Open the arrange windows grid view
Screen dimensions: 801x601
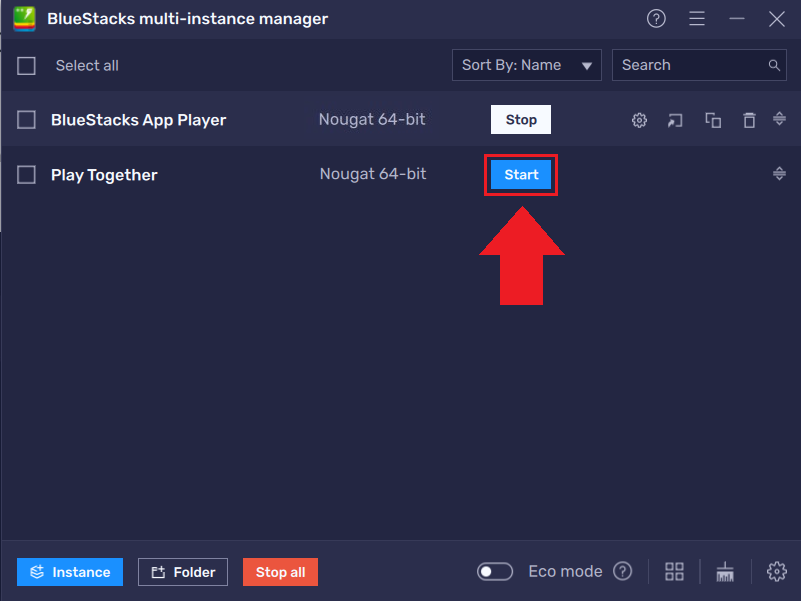(674, 571)
